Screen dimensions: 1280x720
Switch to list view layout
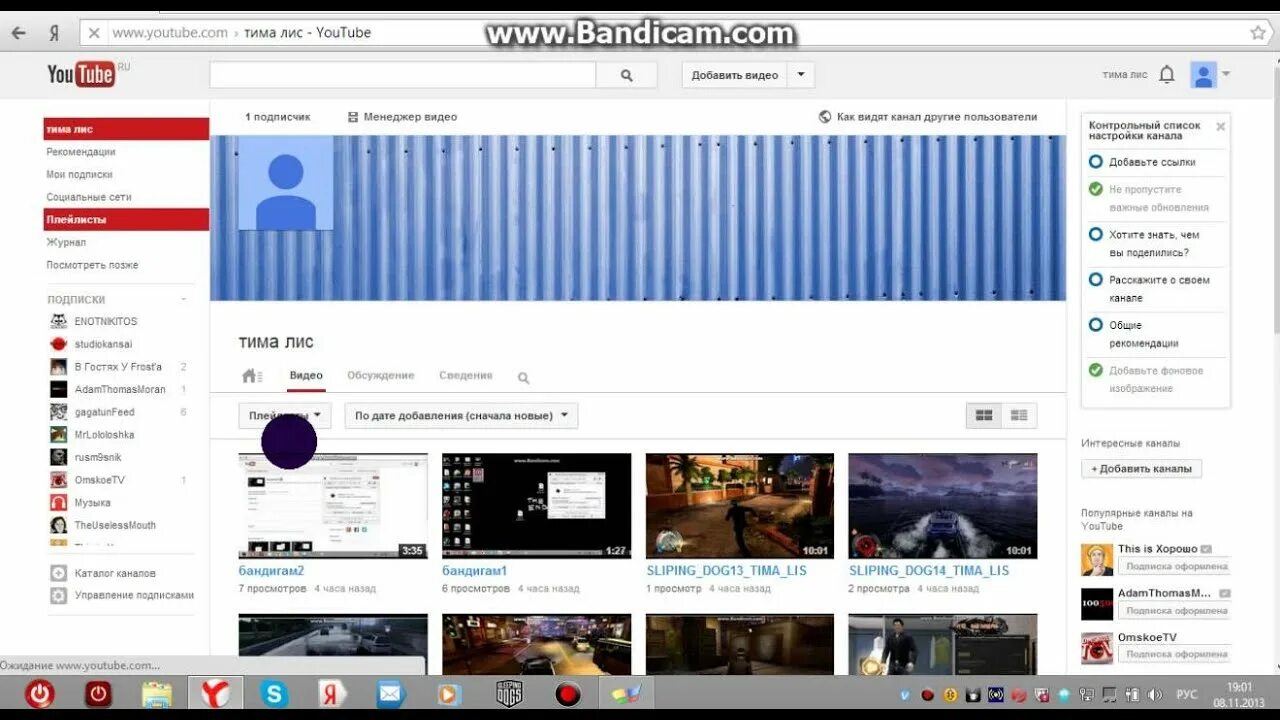(1019, 416)
